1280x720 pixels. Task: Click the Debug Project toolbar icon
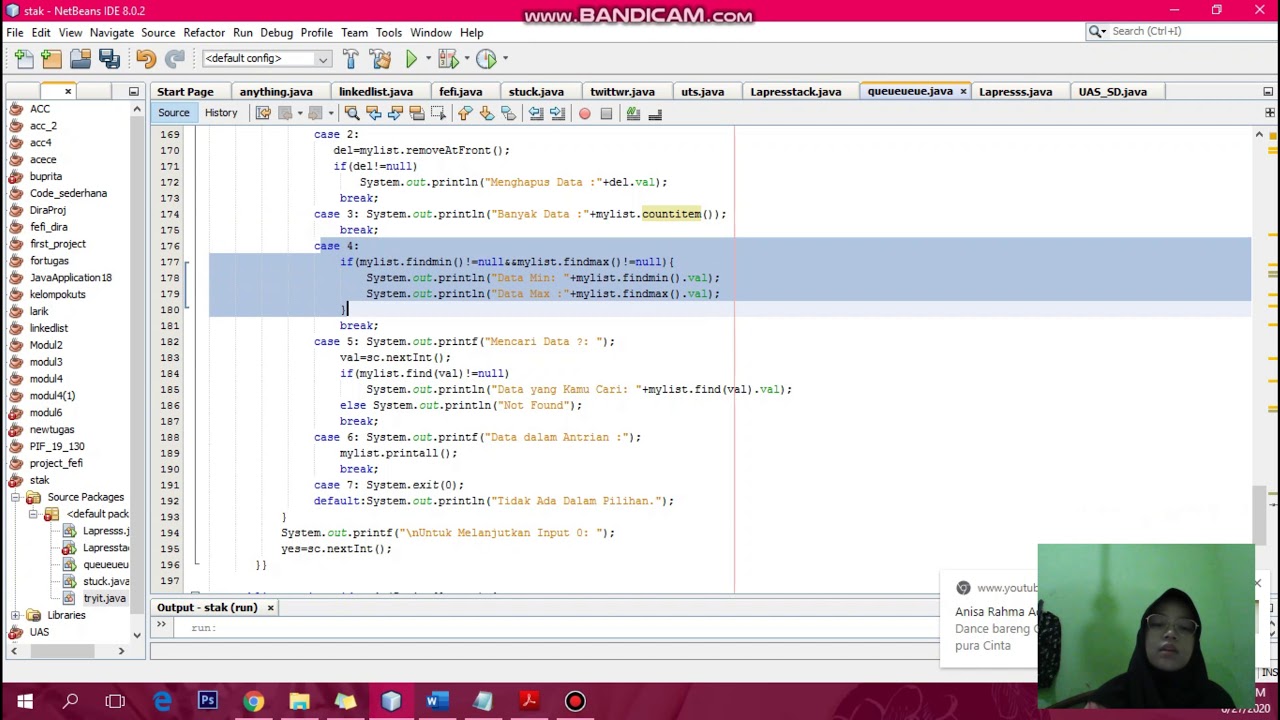[447, 59]
